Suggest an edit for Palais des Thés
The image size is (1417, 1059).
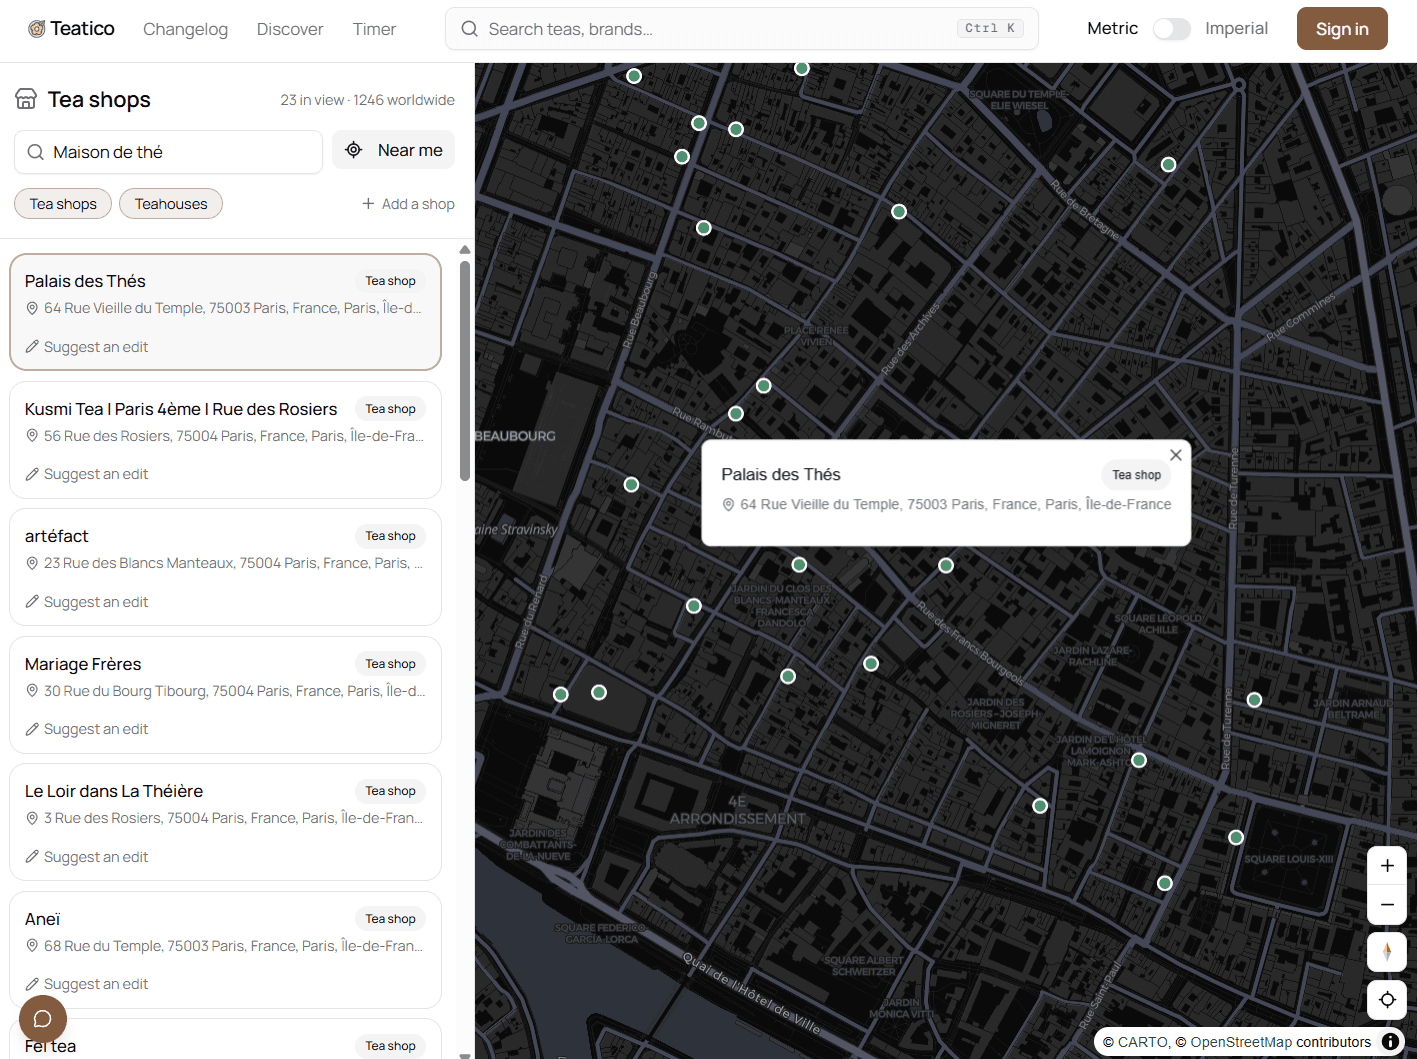(x=87, y=347)
